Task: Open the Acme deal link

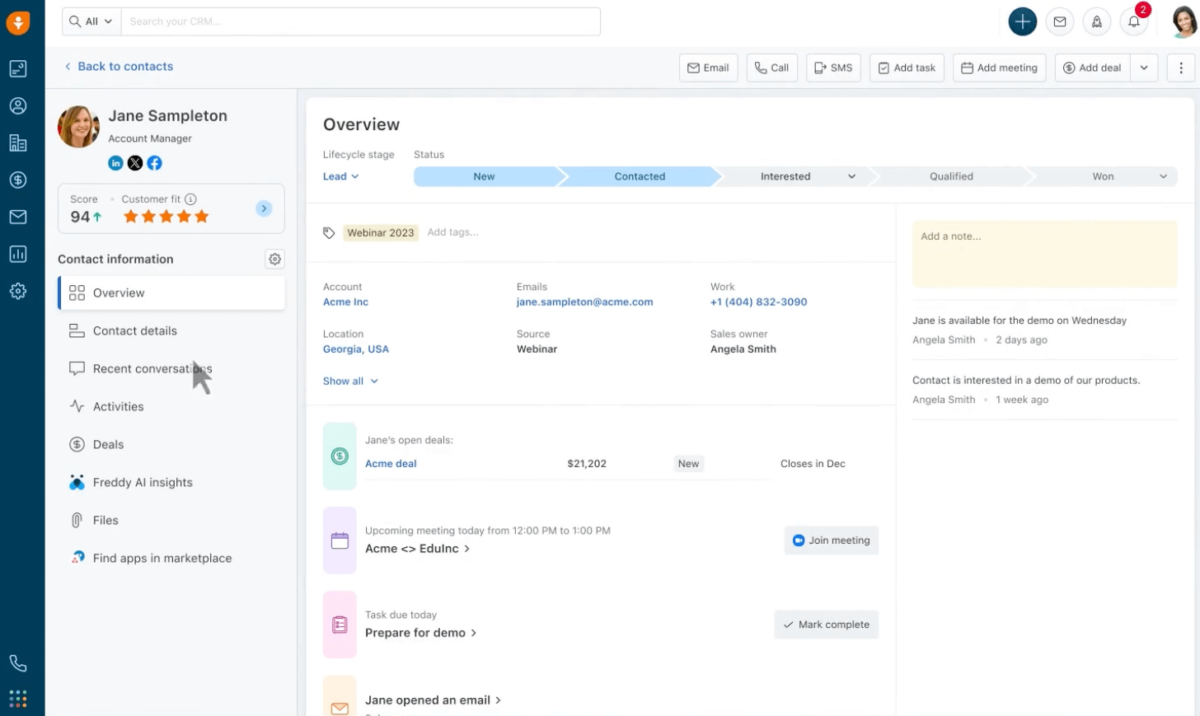Action: (x=390, y=463)
